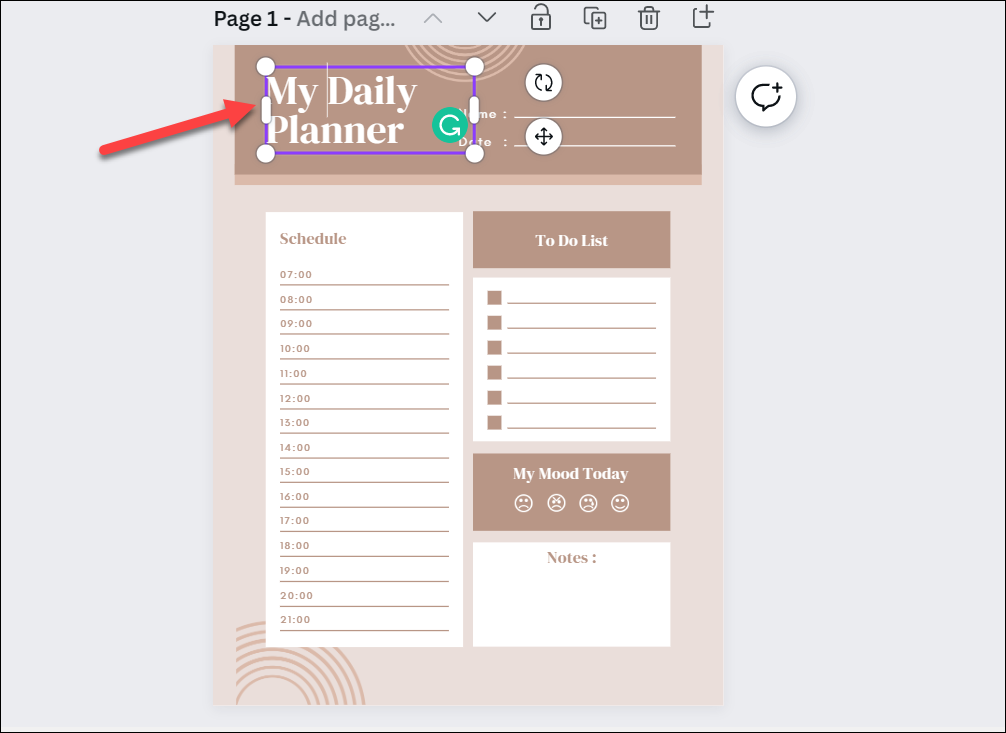Select the To Do List banner

coord(571,240)
